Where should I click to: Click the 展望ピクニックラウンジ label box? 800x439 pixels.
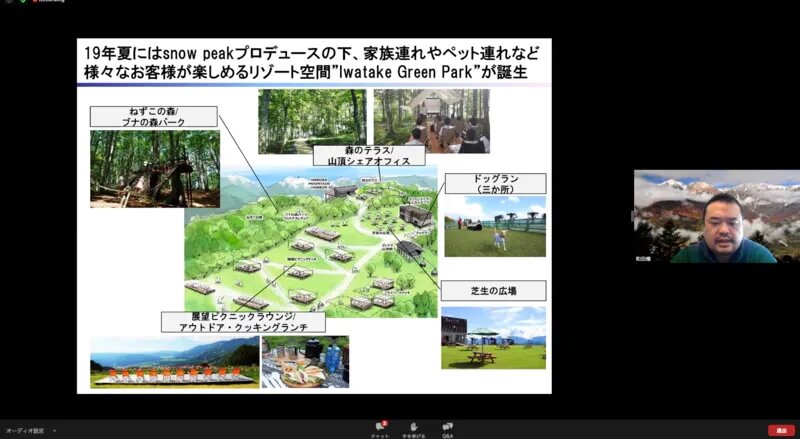click(x=243, y=322)
